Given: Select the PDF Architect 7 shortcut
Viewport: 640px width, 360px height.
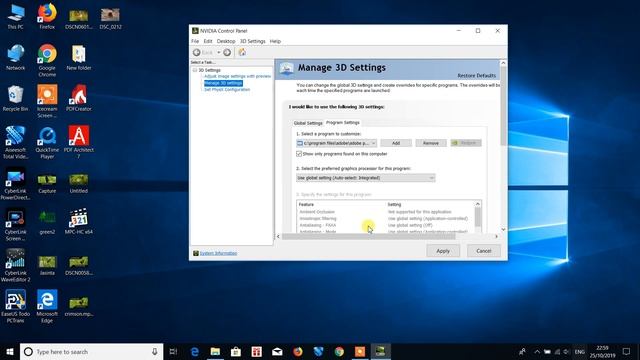Looking at the screenshot, I should click(x=79, y=142).
